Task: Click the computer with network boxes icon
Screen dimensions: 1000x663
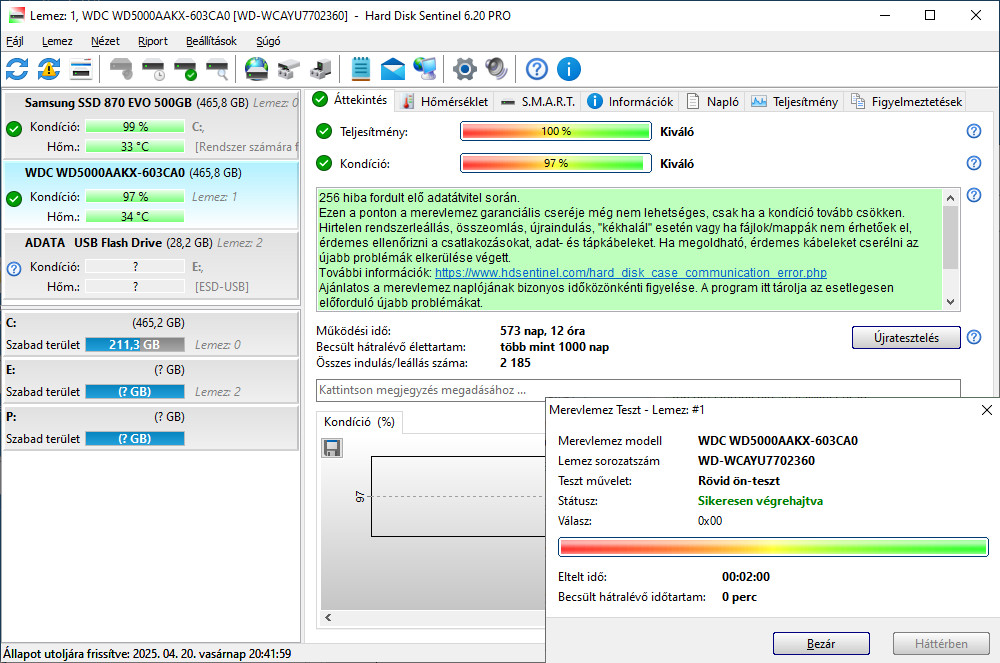Action: pos(321,69)
